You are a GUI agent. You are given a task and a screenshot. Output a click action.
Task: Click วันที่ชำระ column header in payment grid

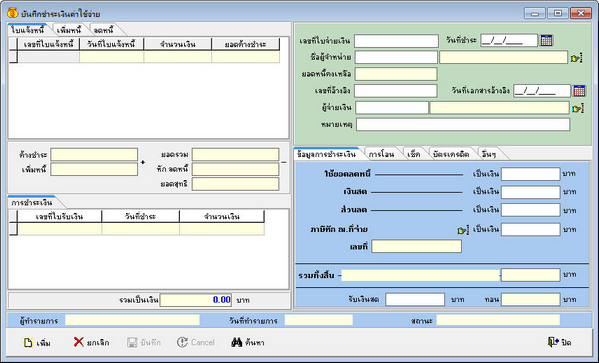point(140,216)
